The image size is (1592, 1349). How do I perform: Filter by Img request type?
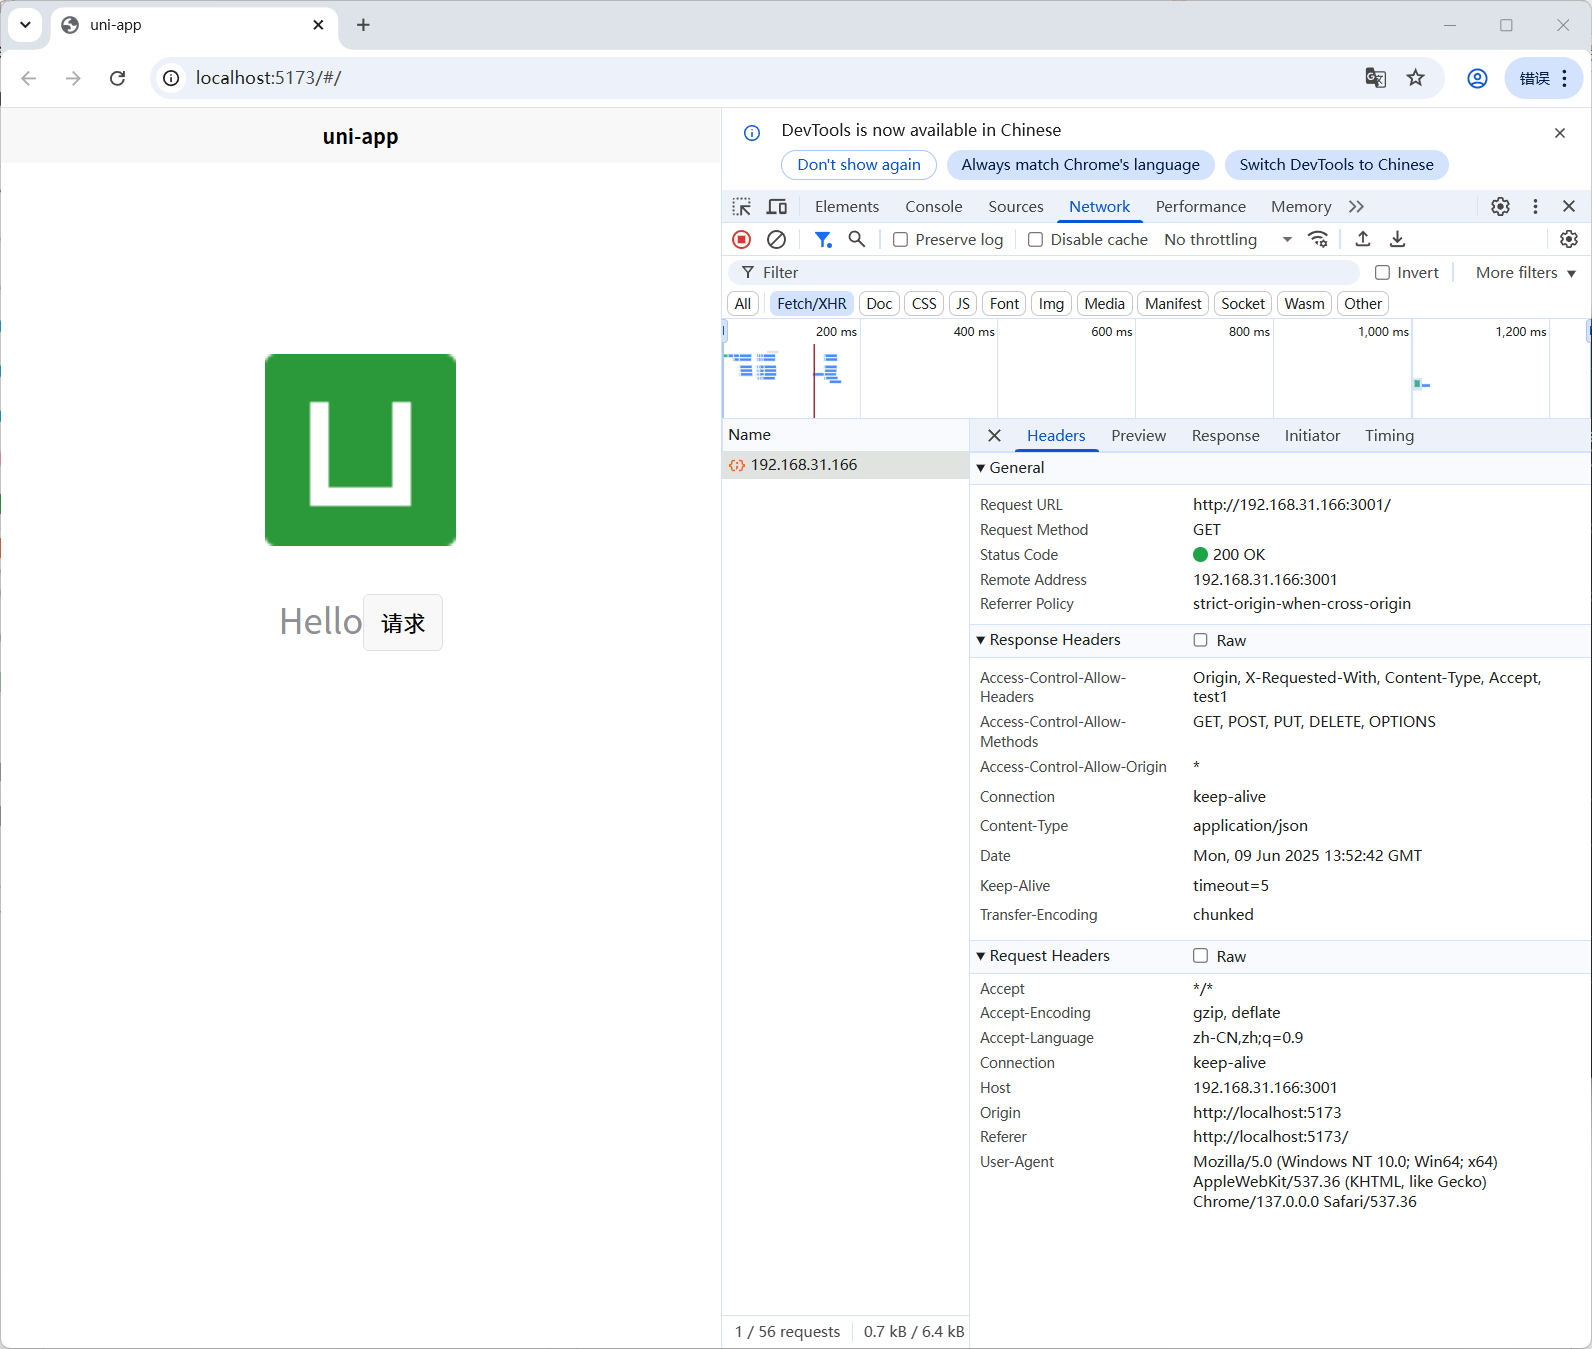[1051, 304]
